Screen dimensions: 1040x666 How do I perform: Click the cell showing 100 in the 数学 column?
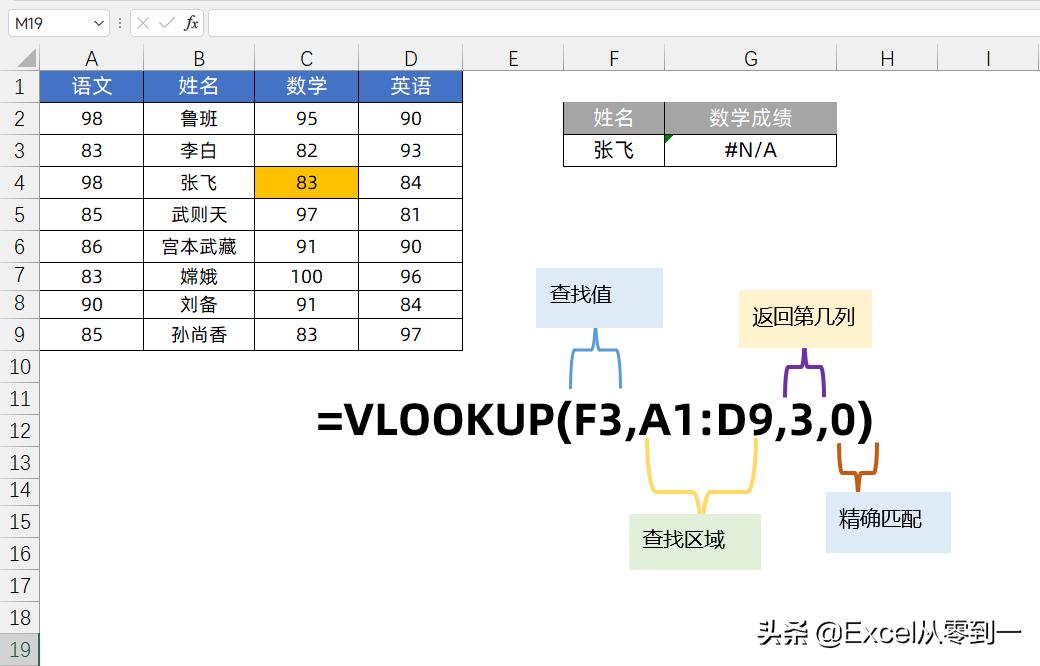pyautogui.click(x=306, y=277)
